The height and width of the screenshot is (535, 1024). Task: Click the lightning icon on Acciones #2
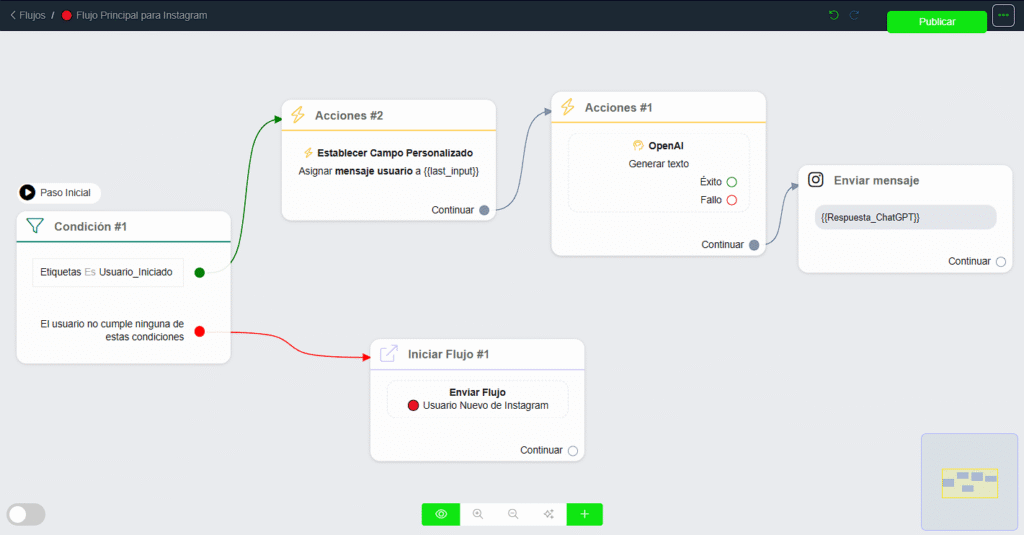click(298, 115)
